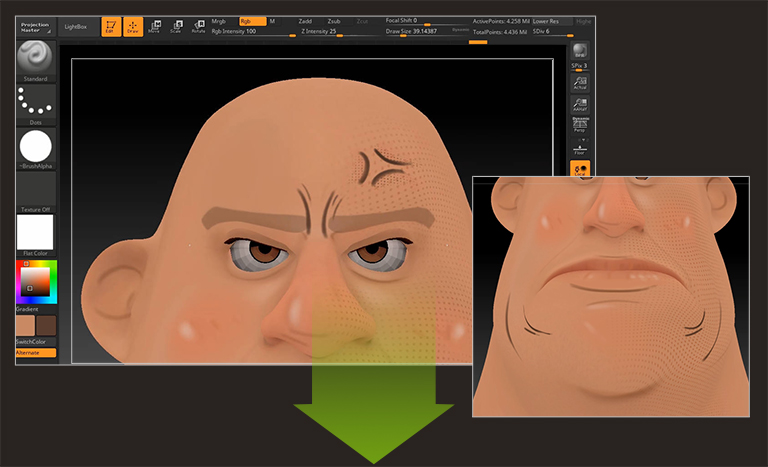Screen dimensions: 768x467
Task: Click the AAHalf zoom icon
Action: pos(579,104)
